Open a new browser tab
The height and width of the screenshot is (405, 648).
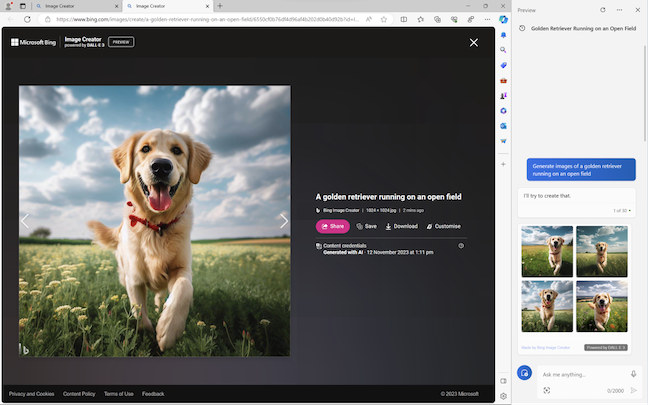(x=220, y=6)
